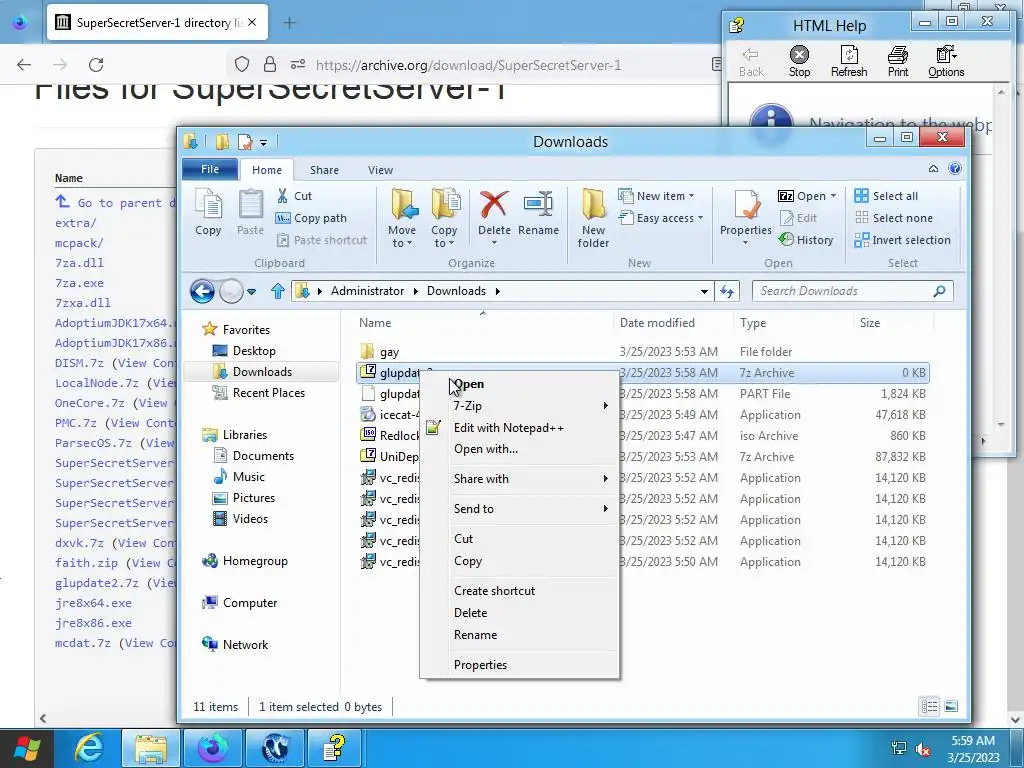Open the mcpack/ directory link

click(x=79, y=243)
